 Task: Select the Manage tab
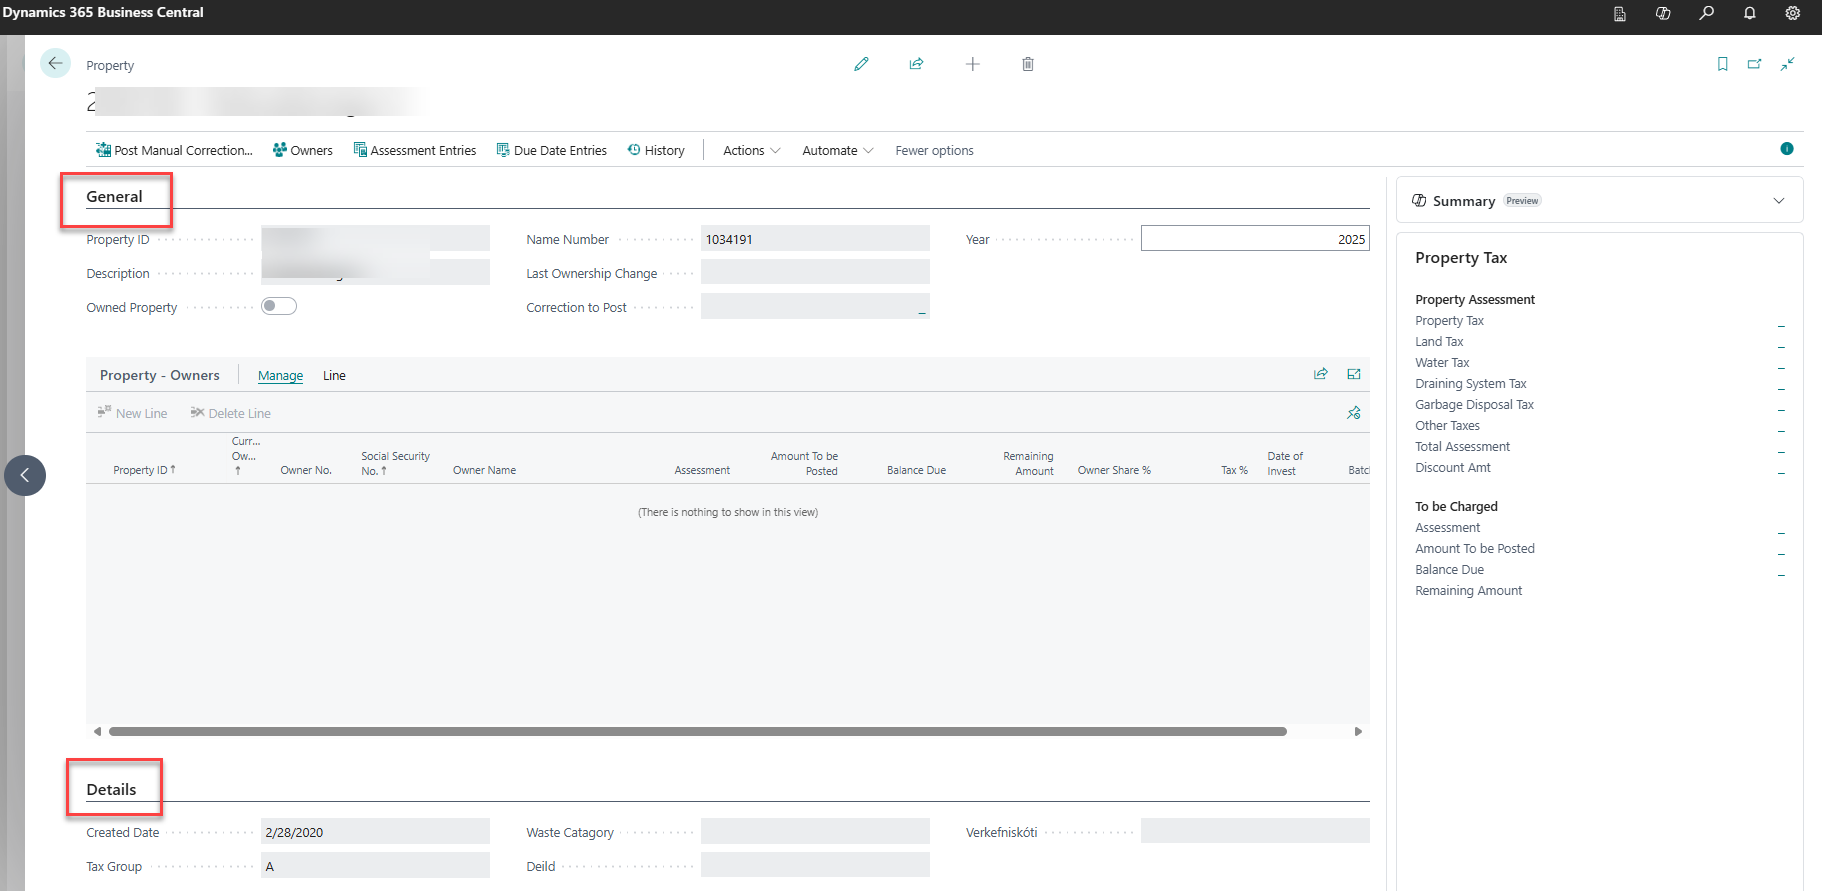(280, 376)
